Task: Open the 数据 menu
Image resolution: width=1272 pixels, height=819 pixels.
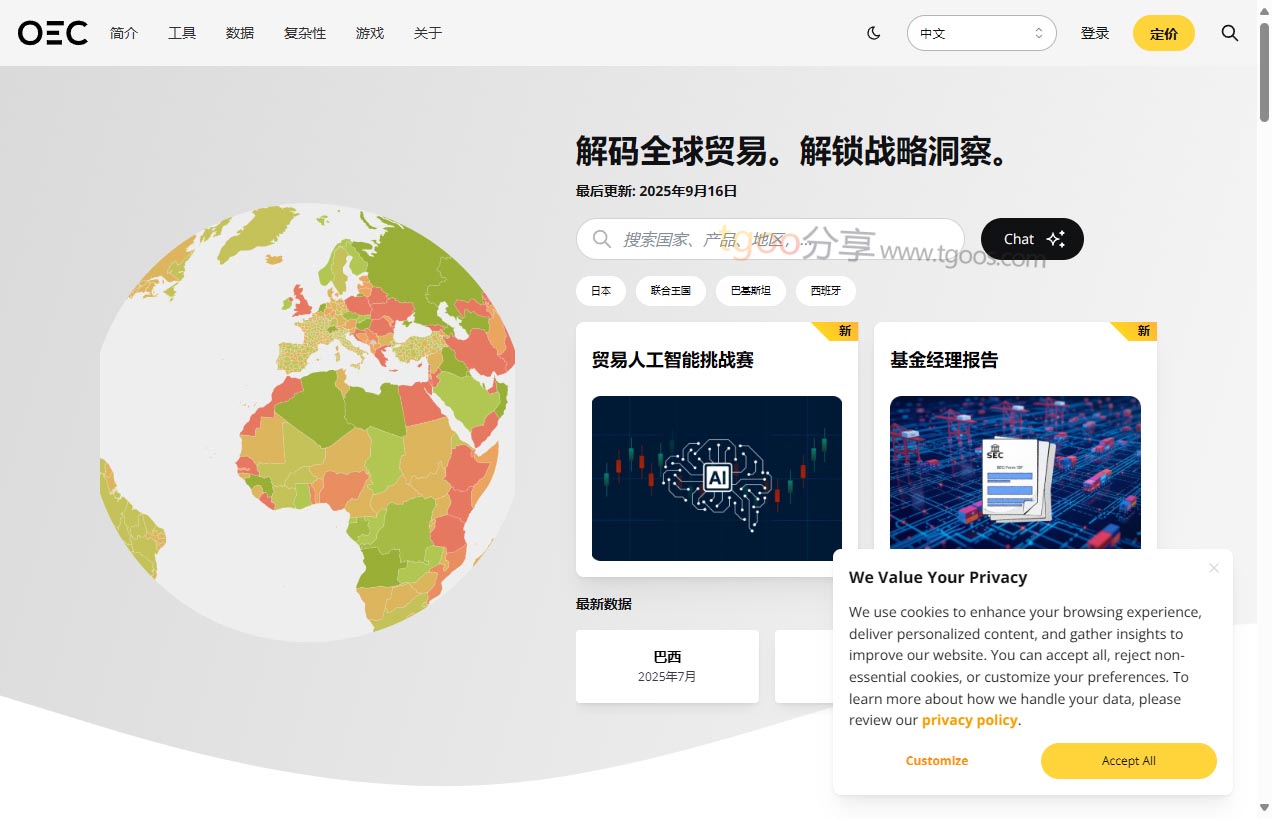Action: pyautogui.click(x=240, y=33)
